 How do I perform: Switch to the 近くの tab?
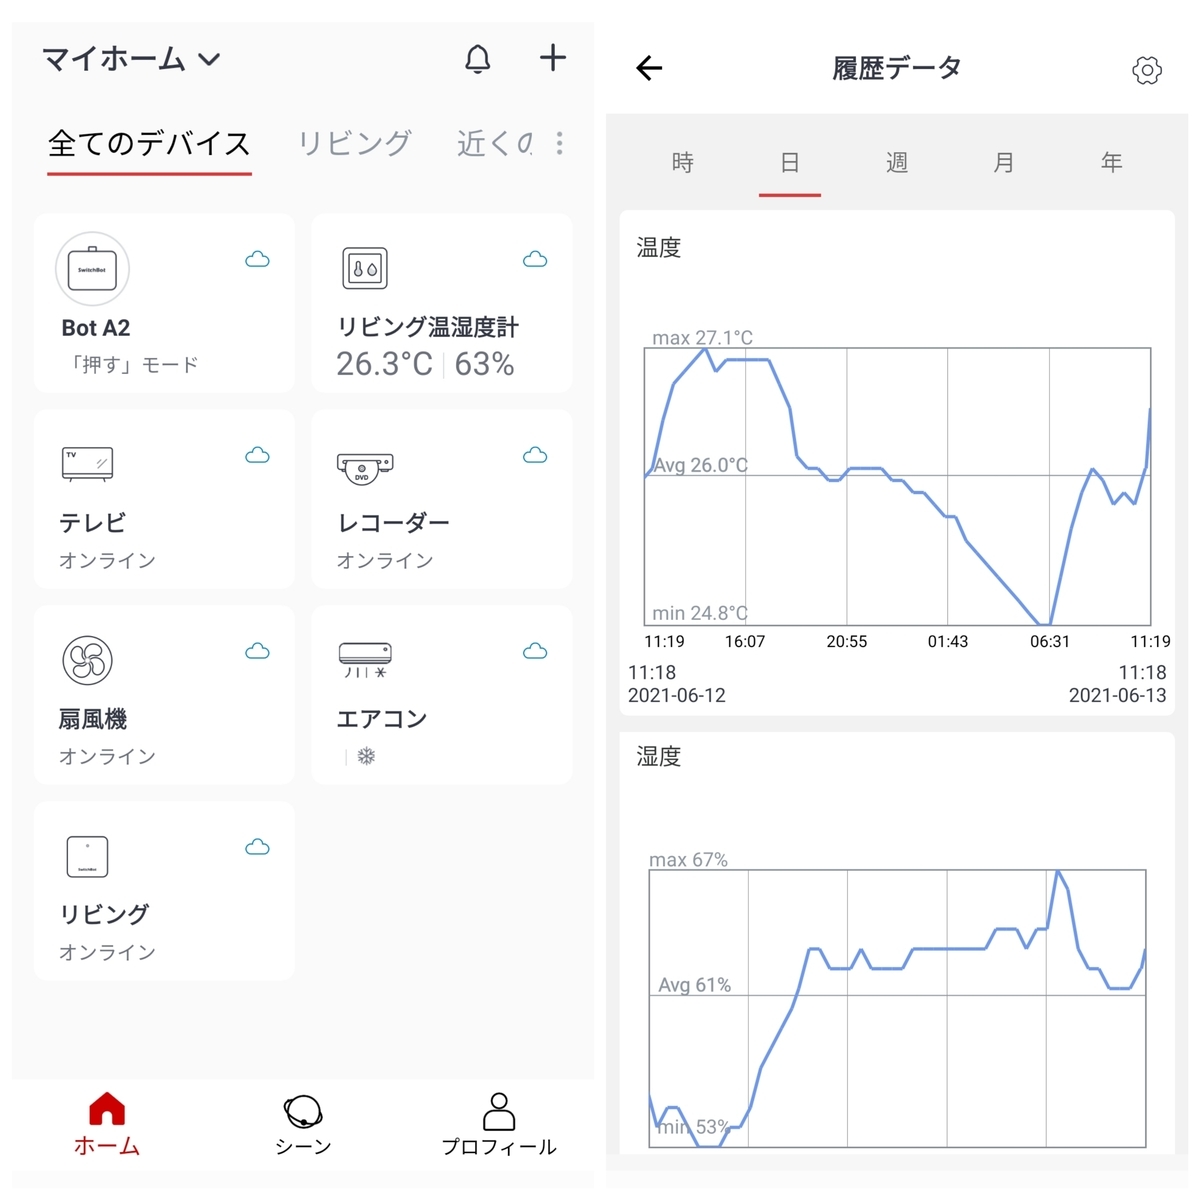click(495, 144)
